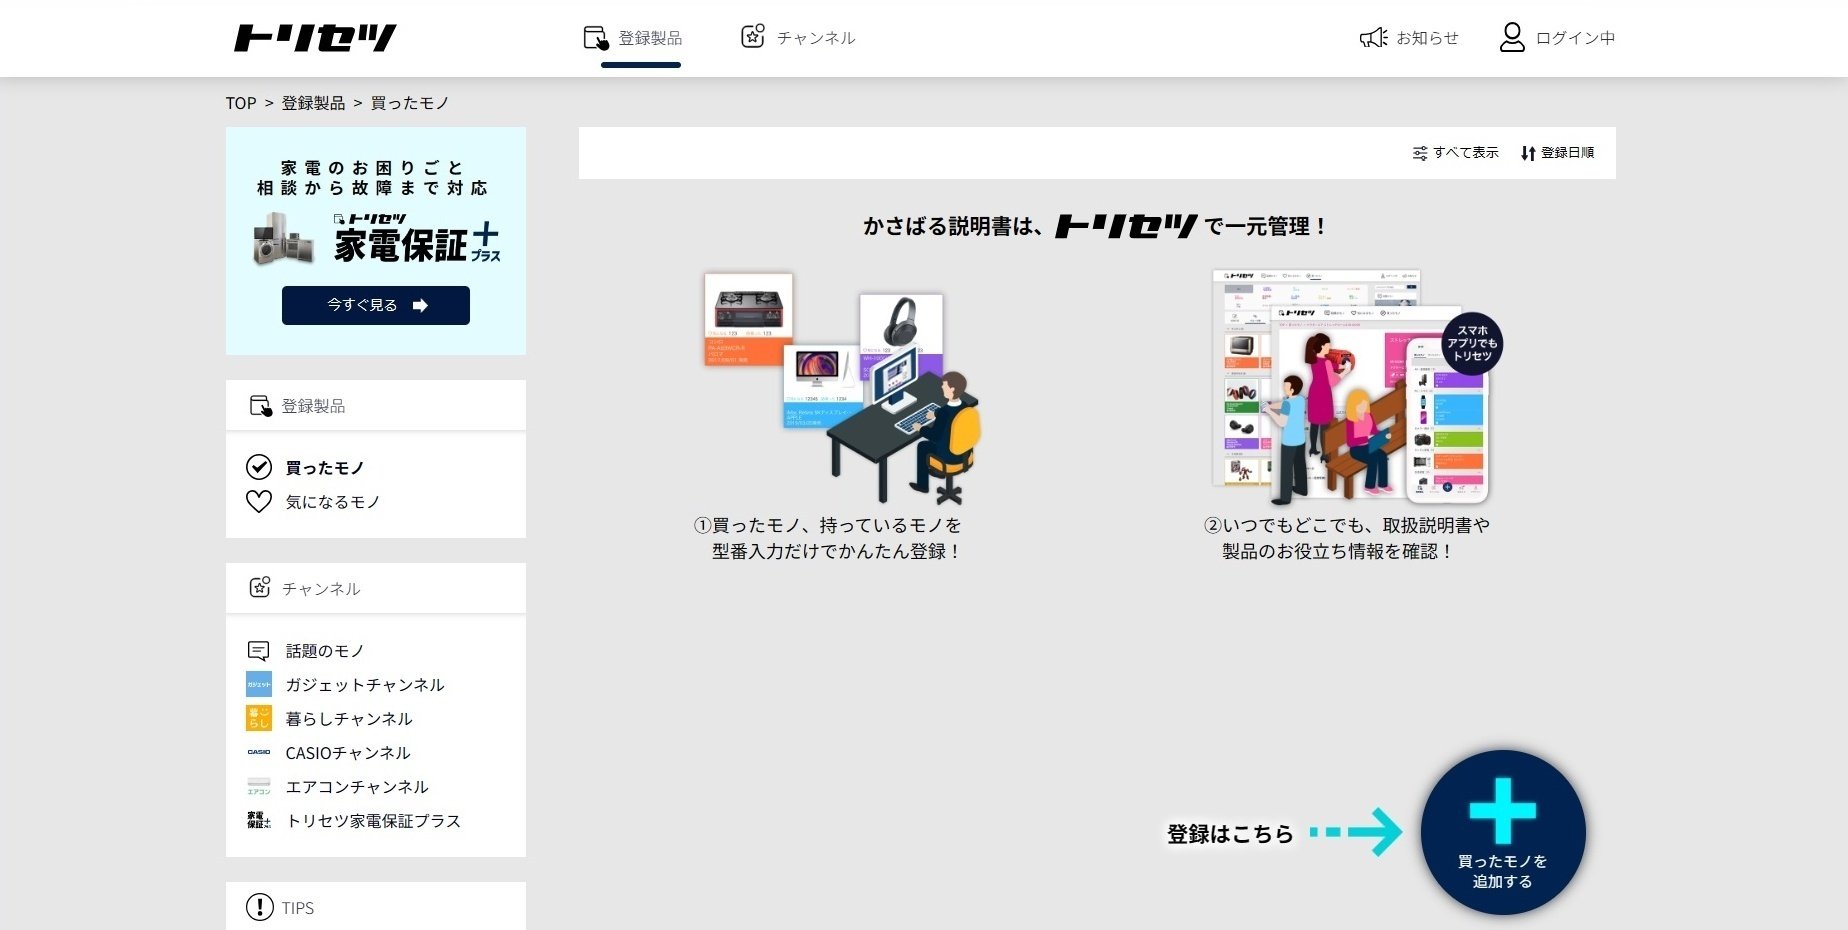1848x930 pixels.
Task: Click the トリセツ logo at top left
Action: click(x=314, y=38)
